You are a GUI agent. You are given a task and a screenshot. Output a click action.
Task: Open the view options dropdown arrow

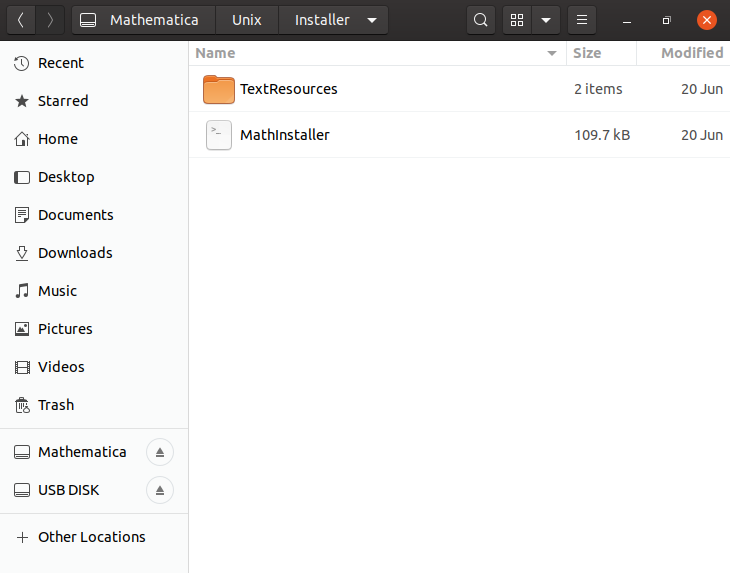coord(546,20)
